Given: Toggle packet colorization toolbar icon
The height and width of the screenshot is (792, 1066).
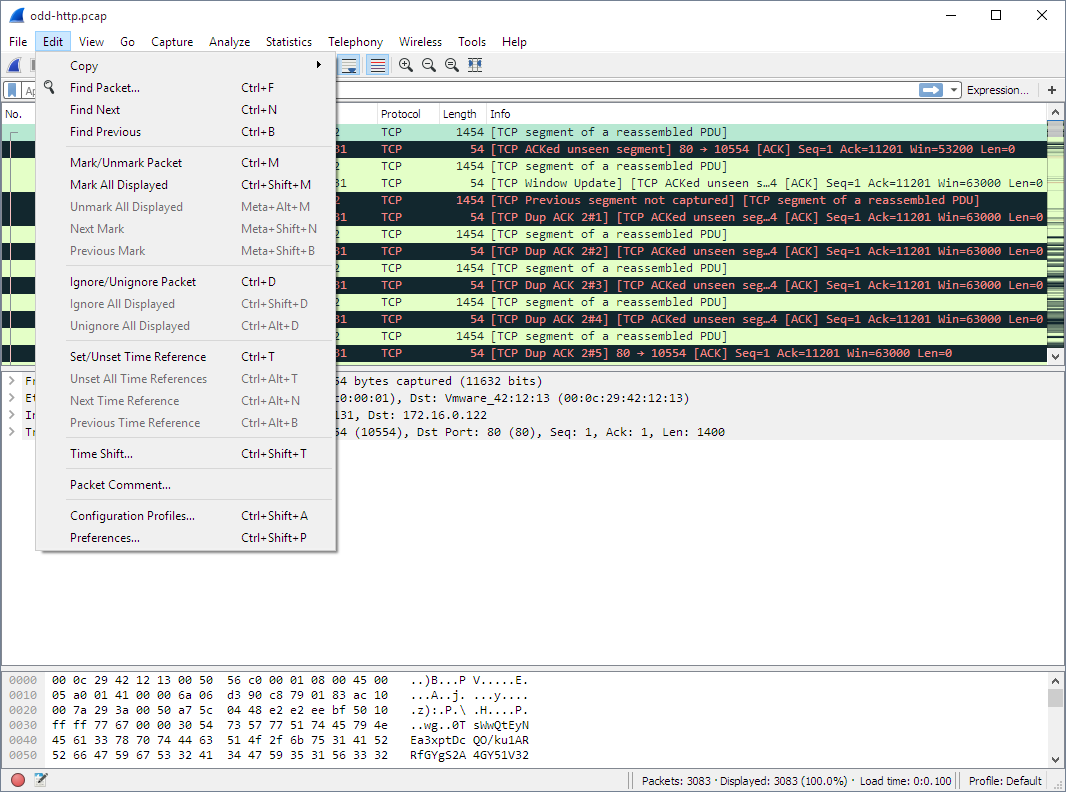Looking at the screenshot, I should click(377, 65).
